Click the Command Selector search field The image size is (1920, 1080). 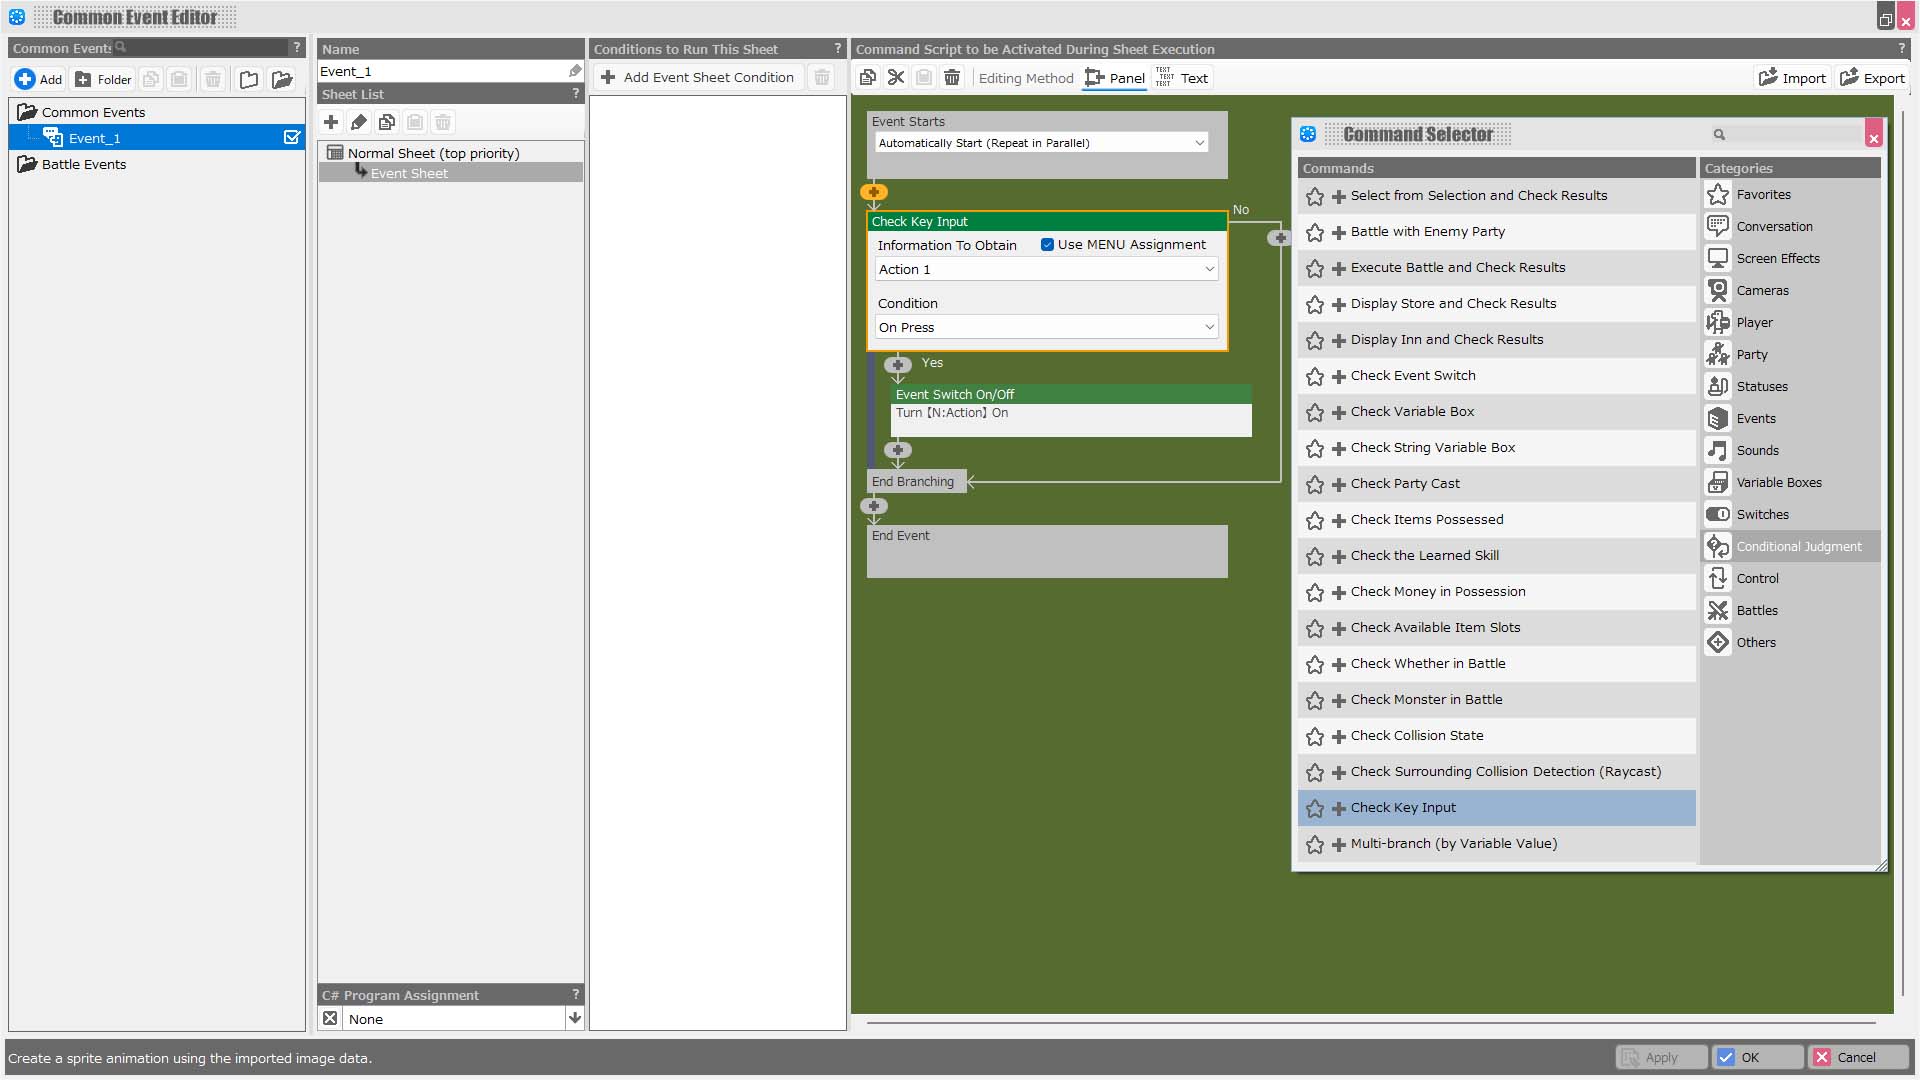coord(1787,134)
